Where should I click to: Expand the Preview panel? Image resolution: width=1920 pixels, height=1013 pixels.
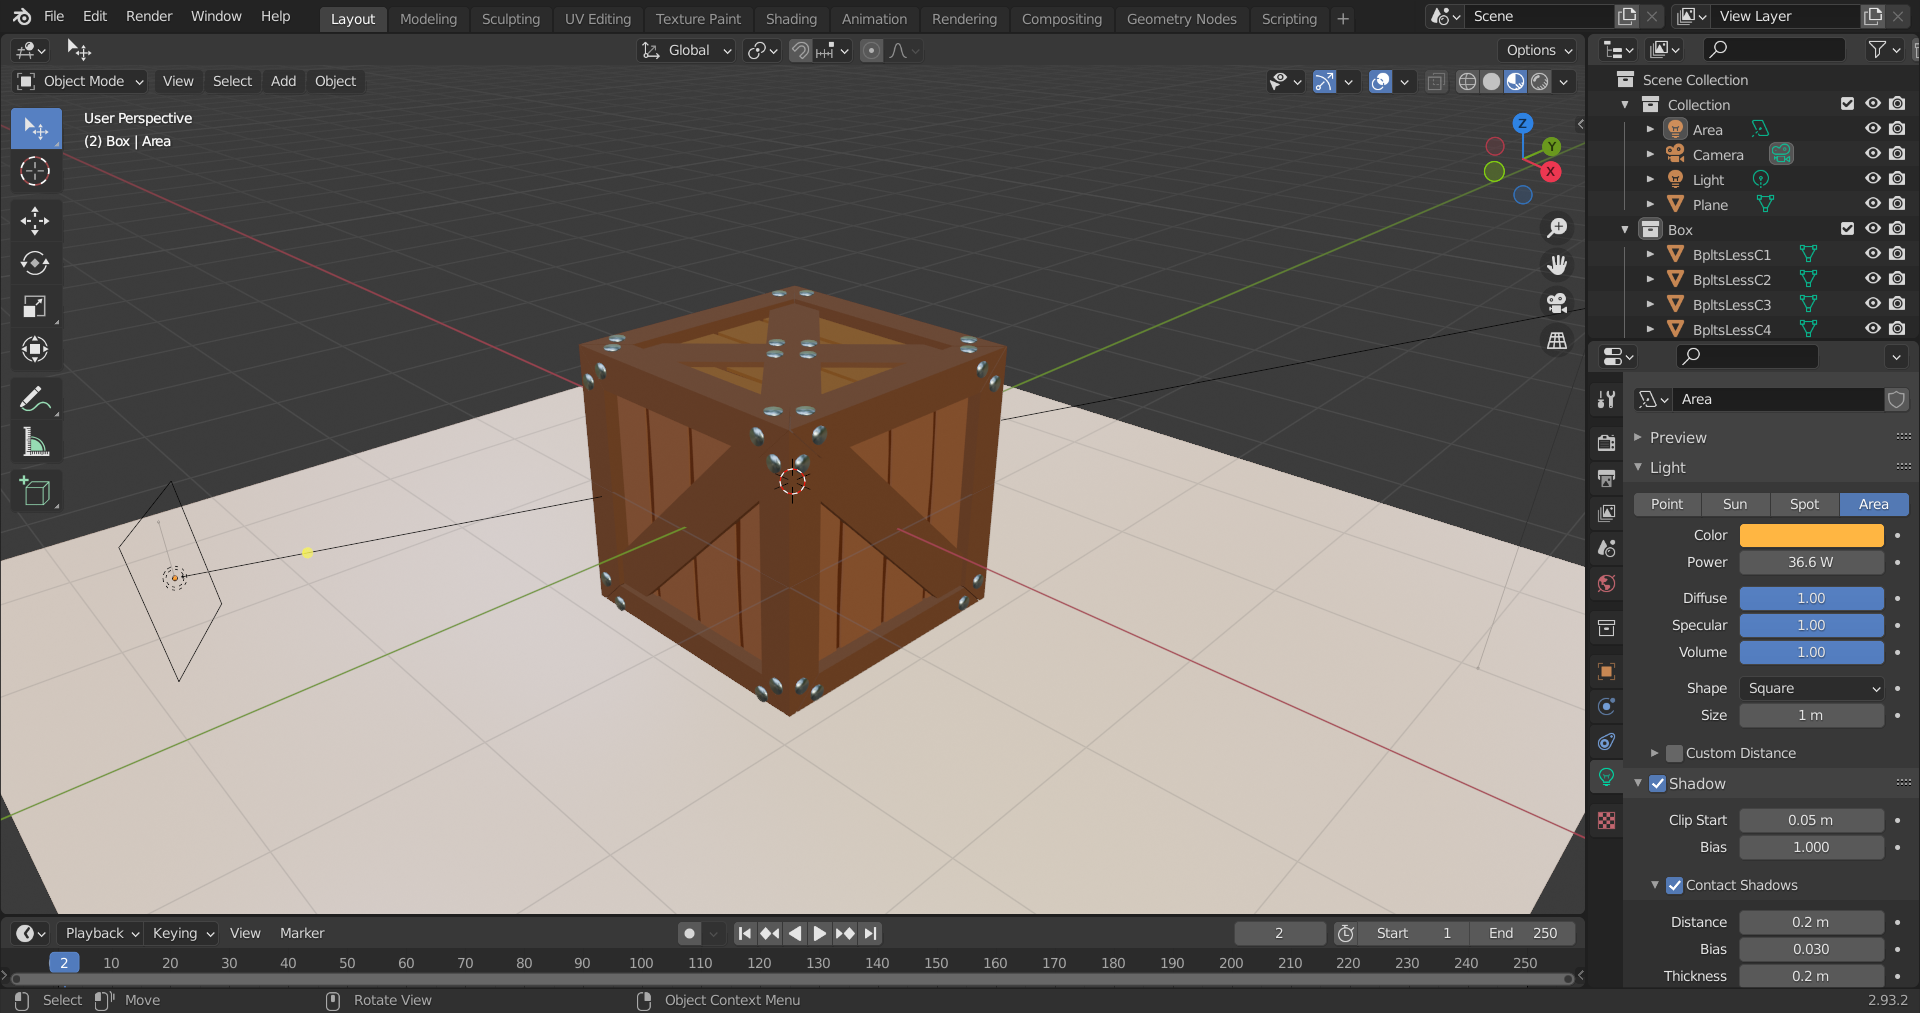[x=1678, y=438]
